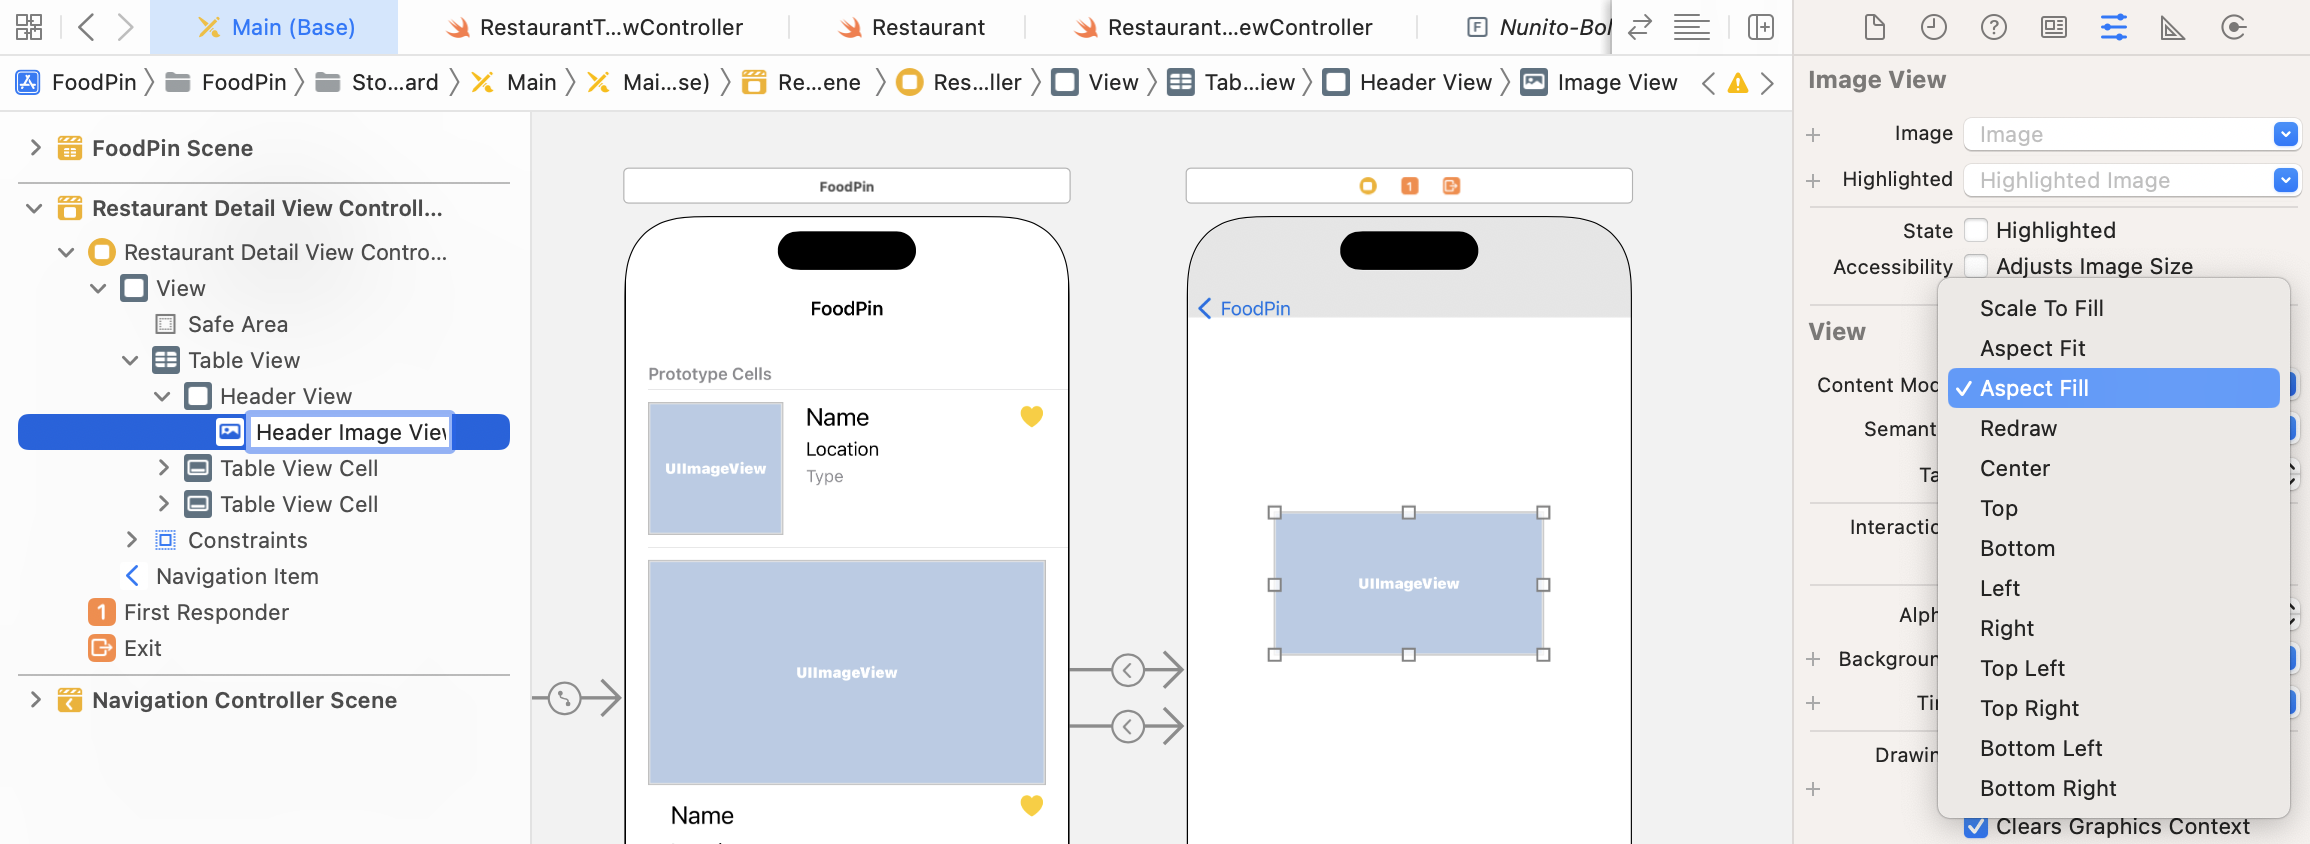Image resolution: width=2310 pixels, height=844 pixels.
Task: Jump to next issue chevron
Action: point(1768,83)
